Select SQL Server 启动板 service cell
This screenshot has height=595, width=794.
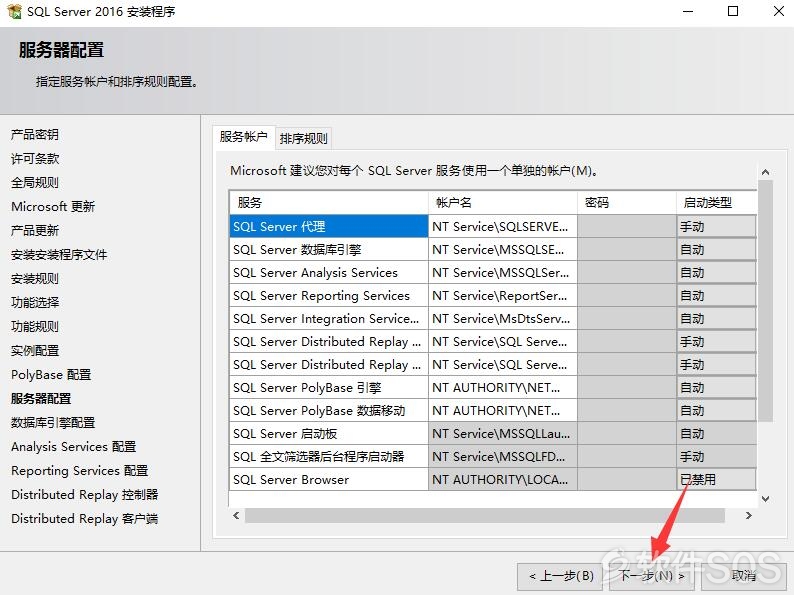[329, 434]
